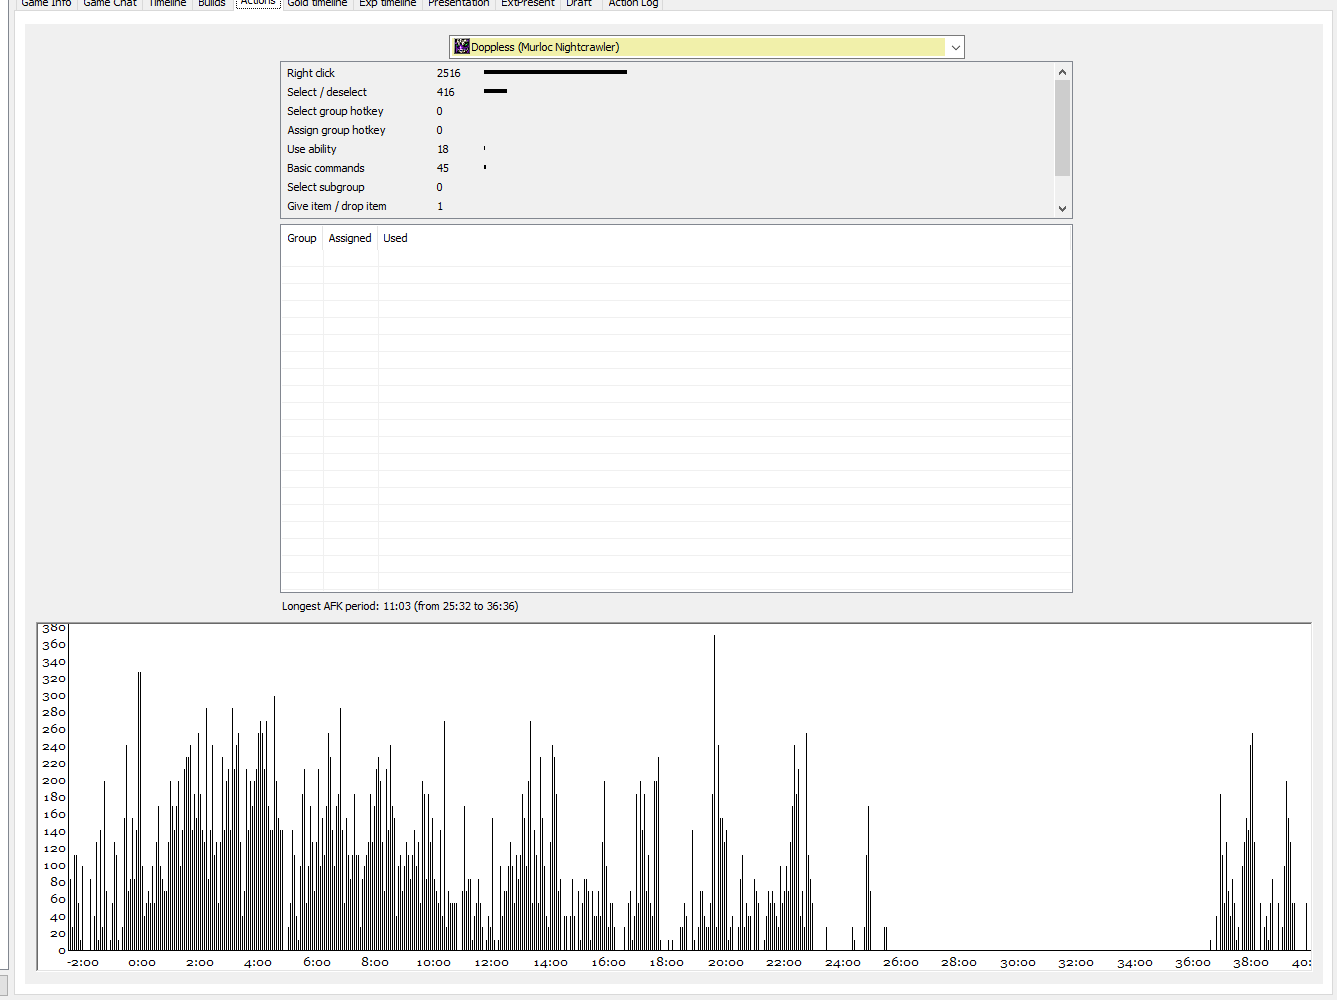Switch to the Action Log tab
The width and height of the screenshot is (1337, 1000).
633,3
